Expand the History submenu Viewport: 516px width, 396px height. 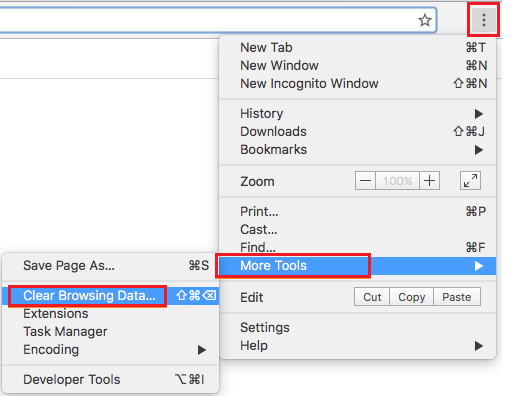coord(357,114)
